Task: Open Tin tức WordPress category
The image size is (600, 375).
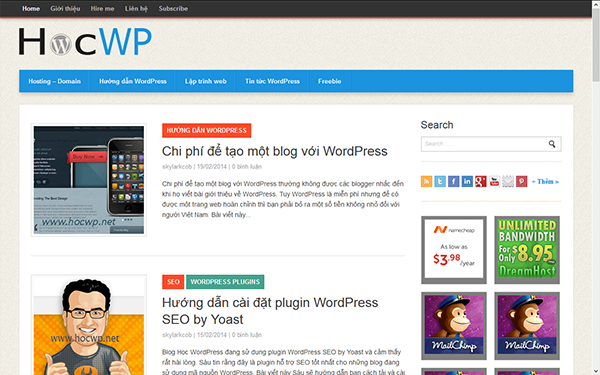Action: pyautogui.click(x=272, y=81)
